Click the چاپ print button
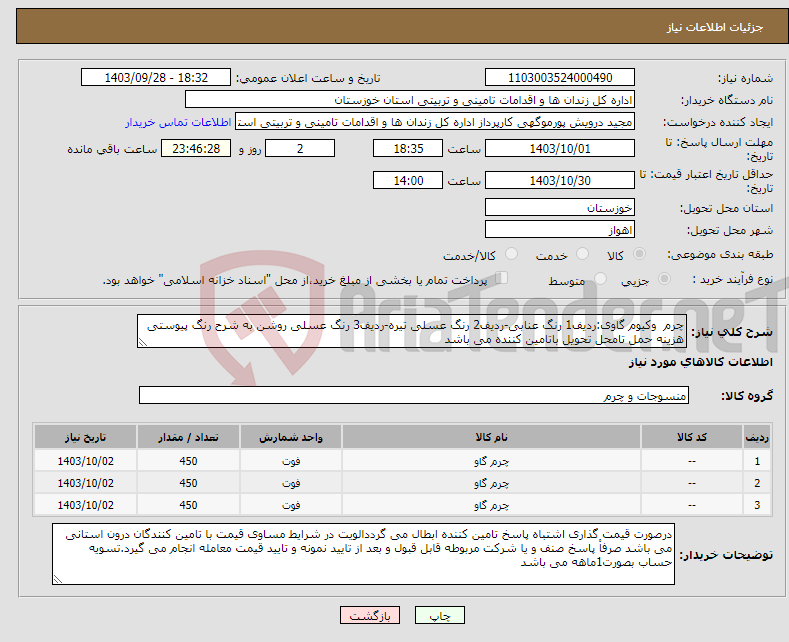The width and height of the screenshot is (789, 642). point(439,615)
